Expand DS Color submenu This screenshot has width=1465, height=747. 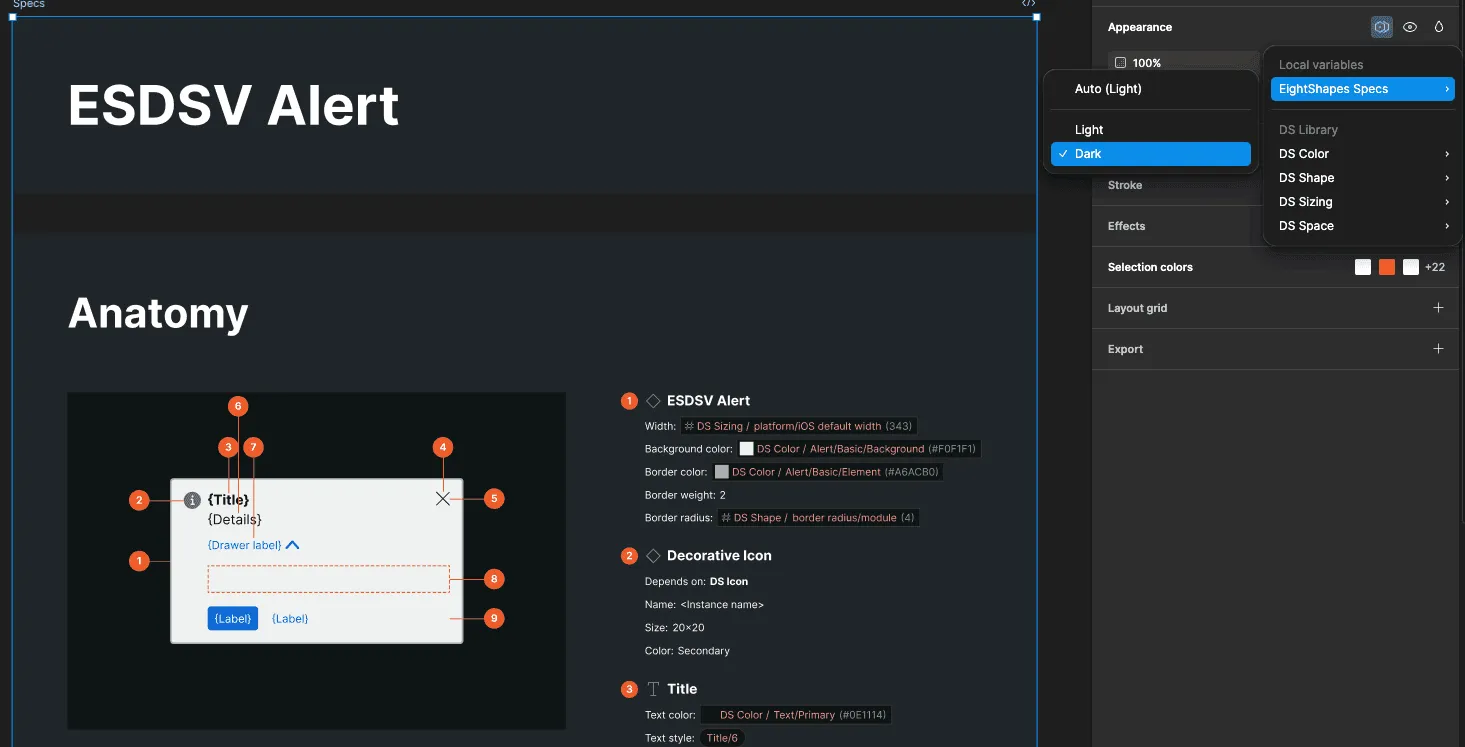[1362, 154]
